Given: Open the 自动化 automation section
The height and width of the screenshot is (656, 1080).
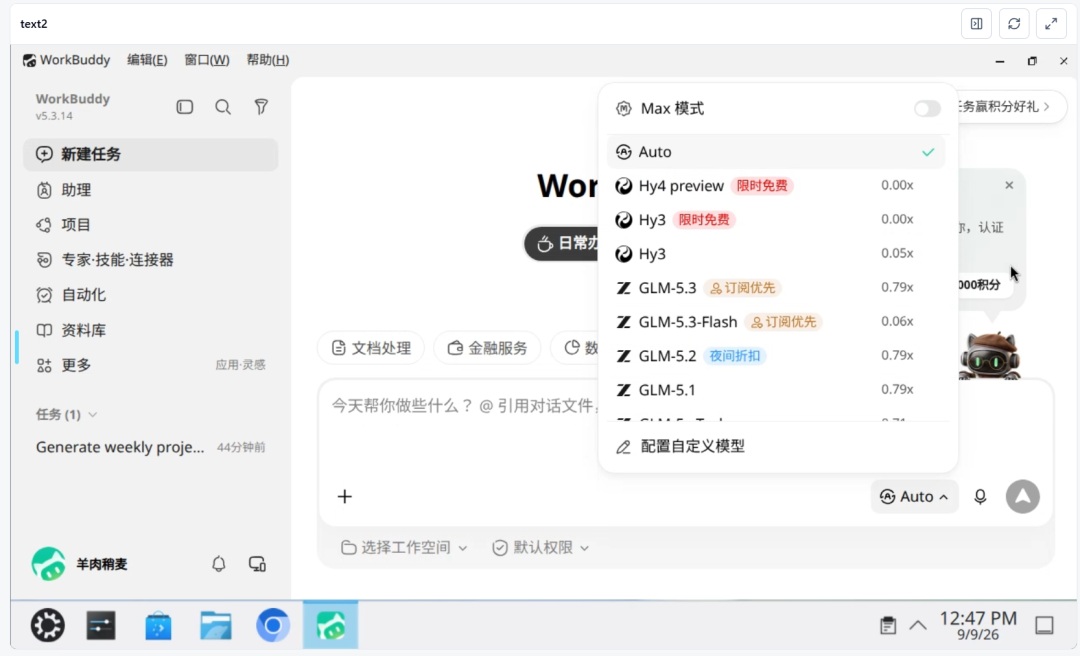Looking at the screenshot, I should point(150,295).
